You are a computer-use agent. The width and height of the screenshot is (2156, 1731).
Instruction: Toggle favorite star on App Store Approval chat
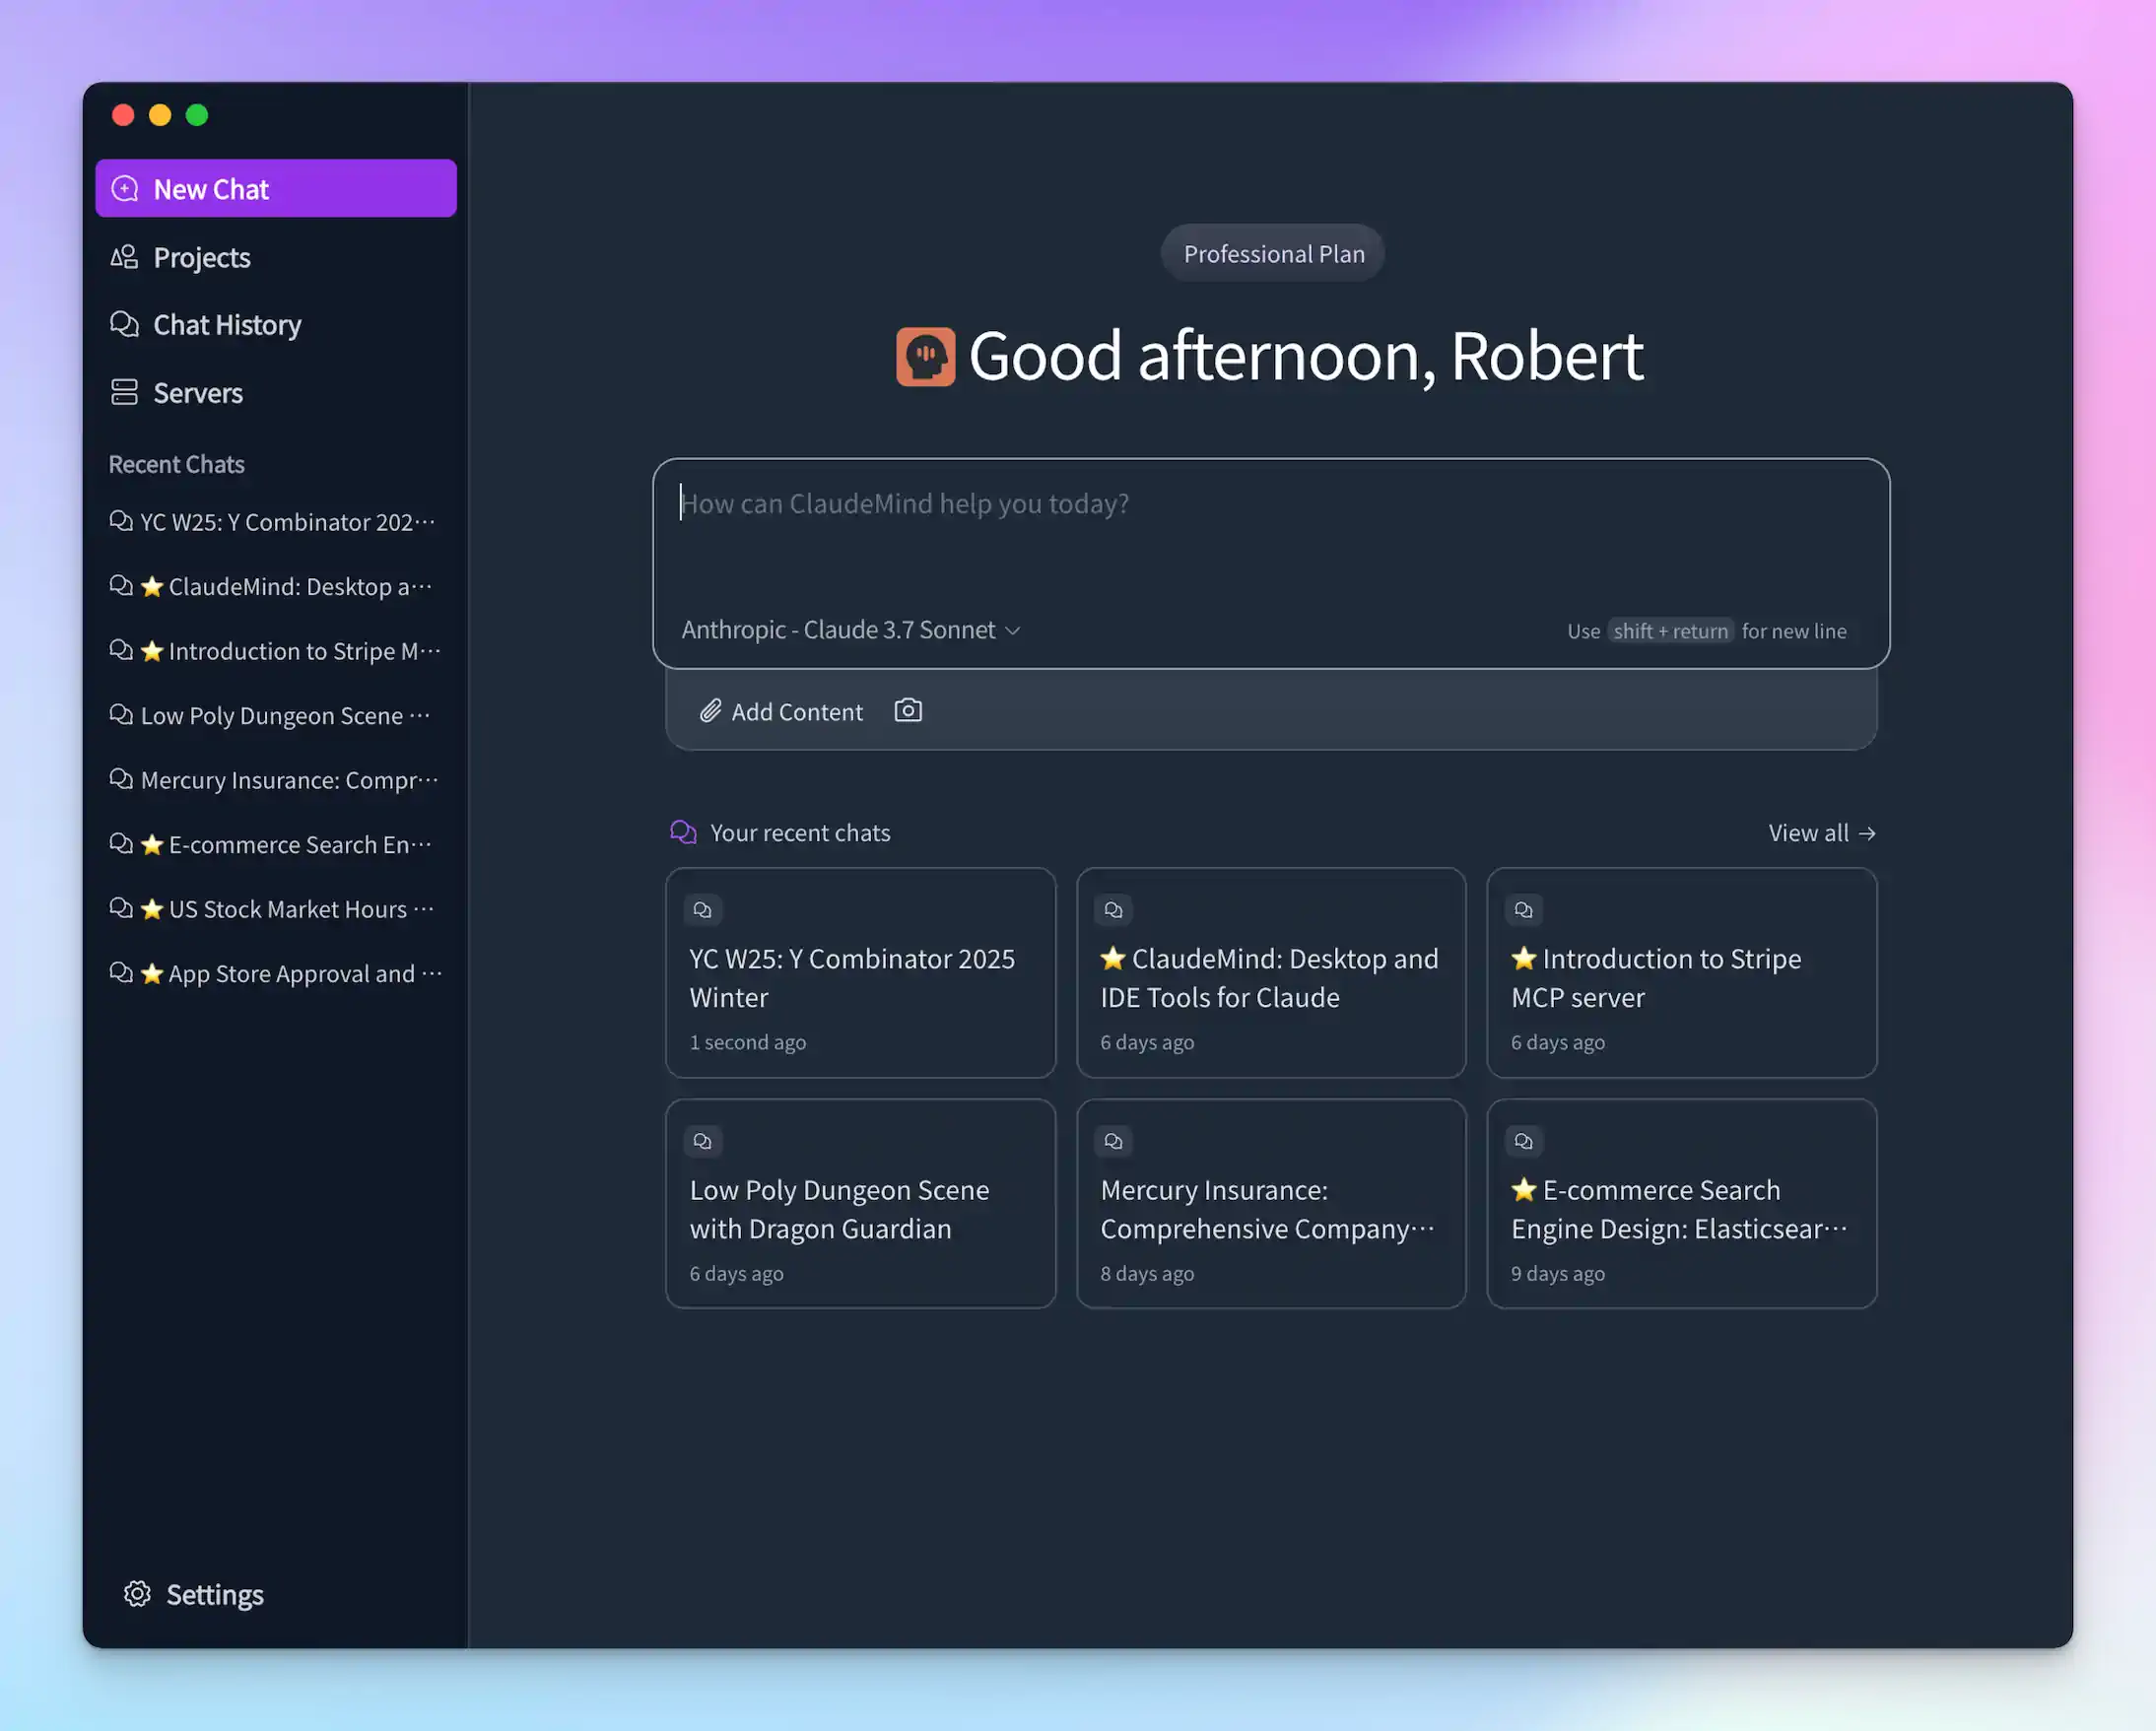(x=152, y=972)
